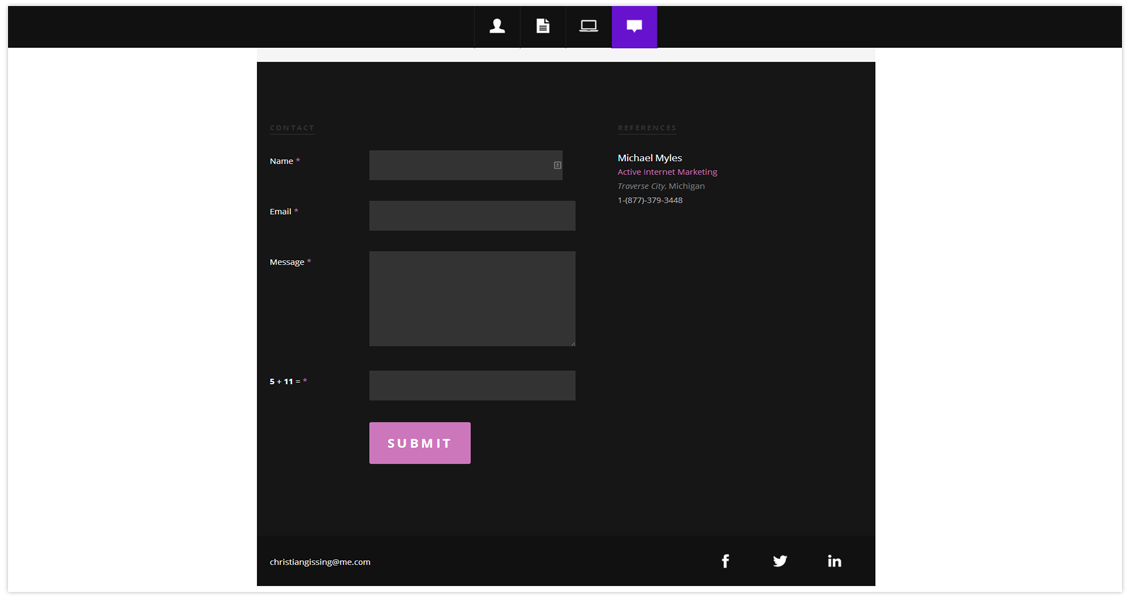Click the christiangissing@me.com email address
The image size is (1130, 600).
click(320, 562)
